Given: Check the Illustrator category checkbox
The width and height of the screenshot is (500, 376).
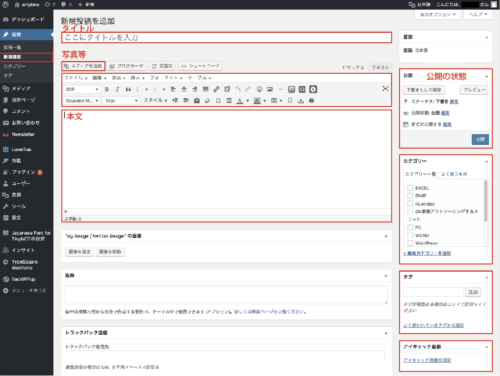Looking at the screenshot, I should click(x=410, y=203).
